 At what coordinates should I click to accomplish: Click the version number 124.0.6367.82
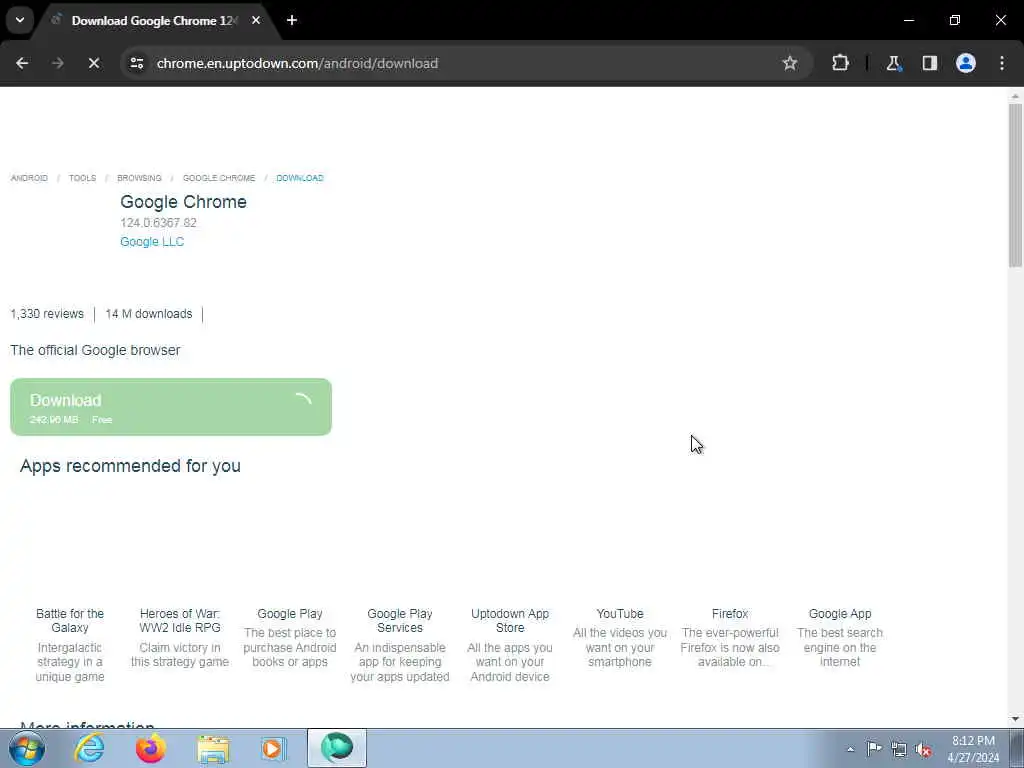tap(158, 223)
